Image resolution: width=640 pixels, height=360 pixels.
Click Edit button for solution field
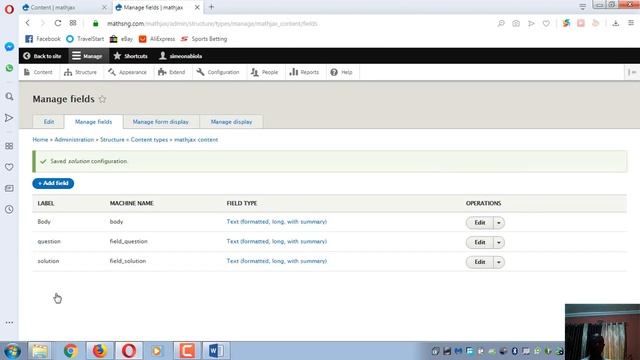point(480,262)
